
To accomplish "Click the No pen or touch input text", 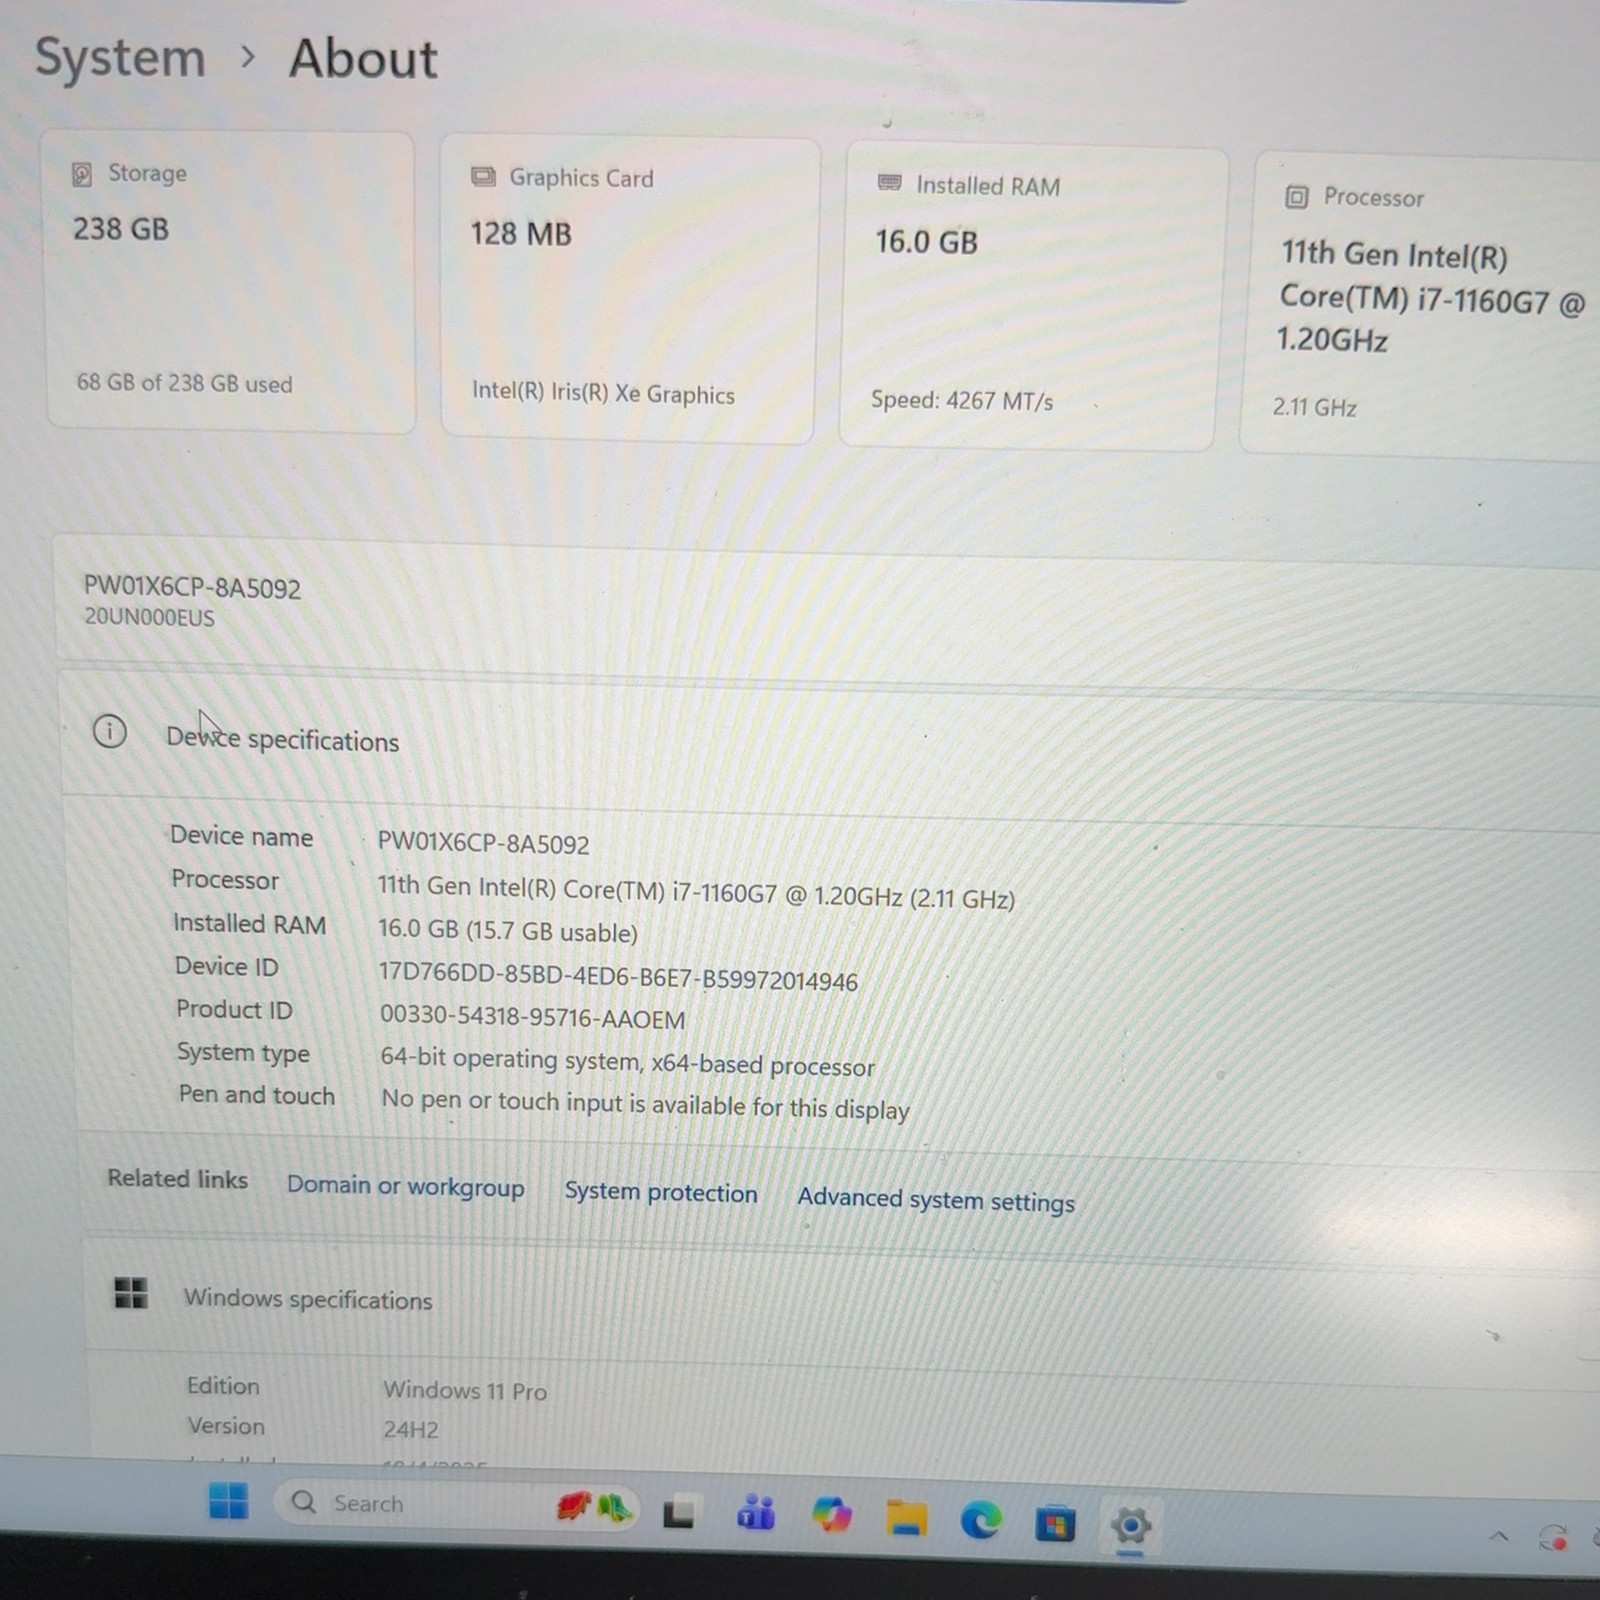I will 646,1105.
